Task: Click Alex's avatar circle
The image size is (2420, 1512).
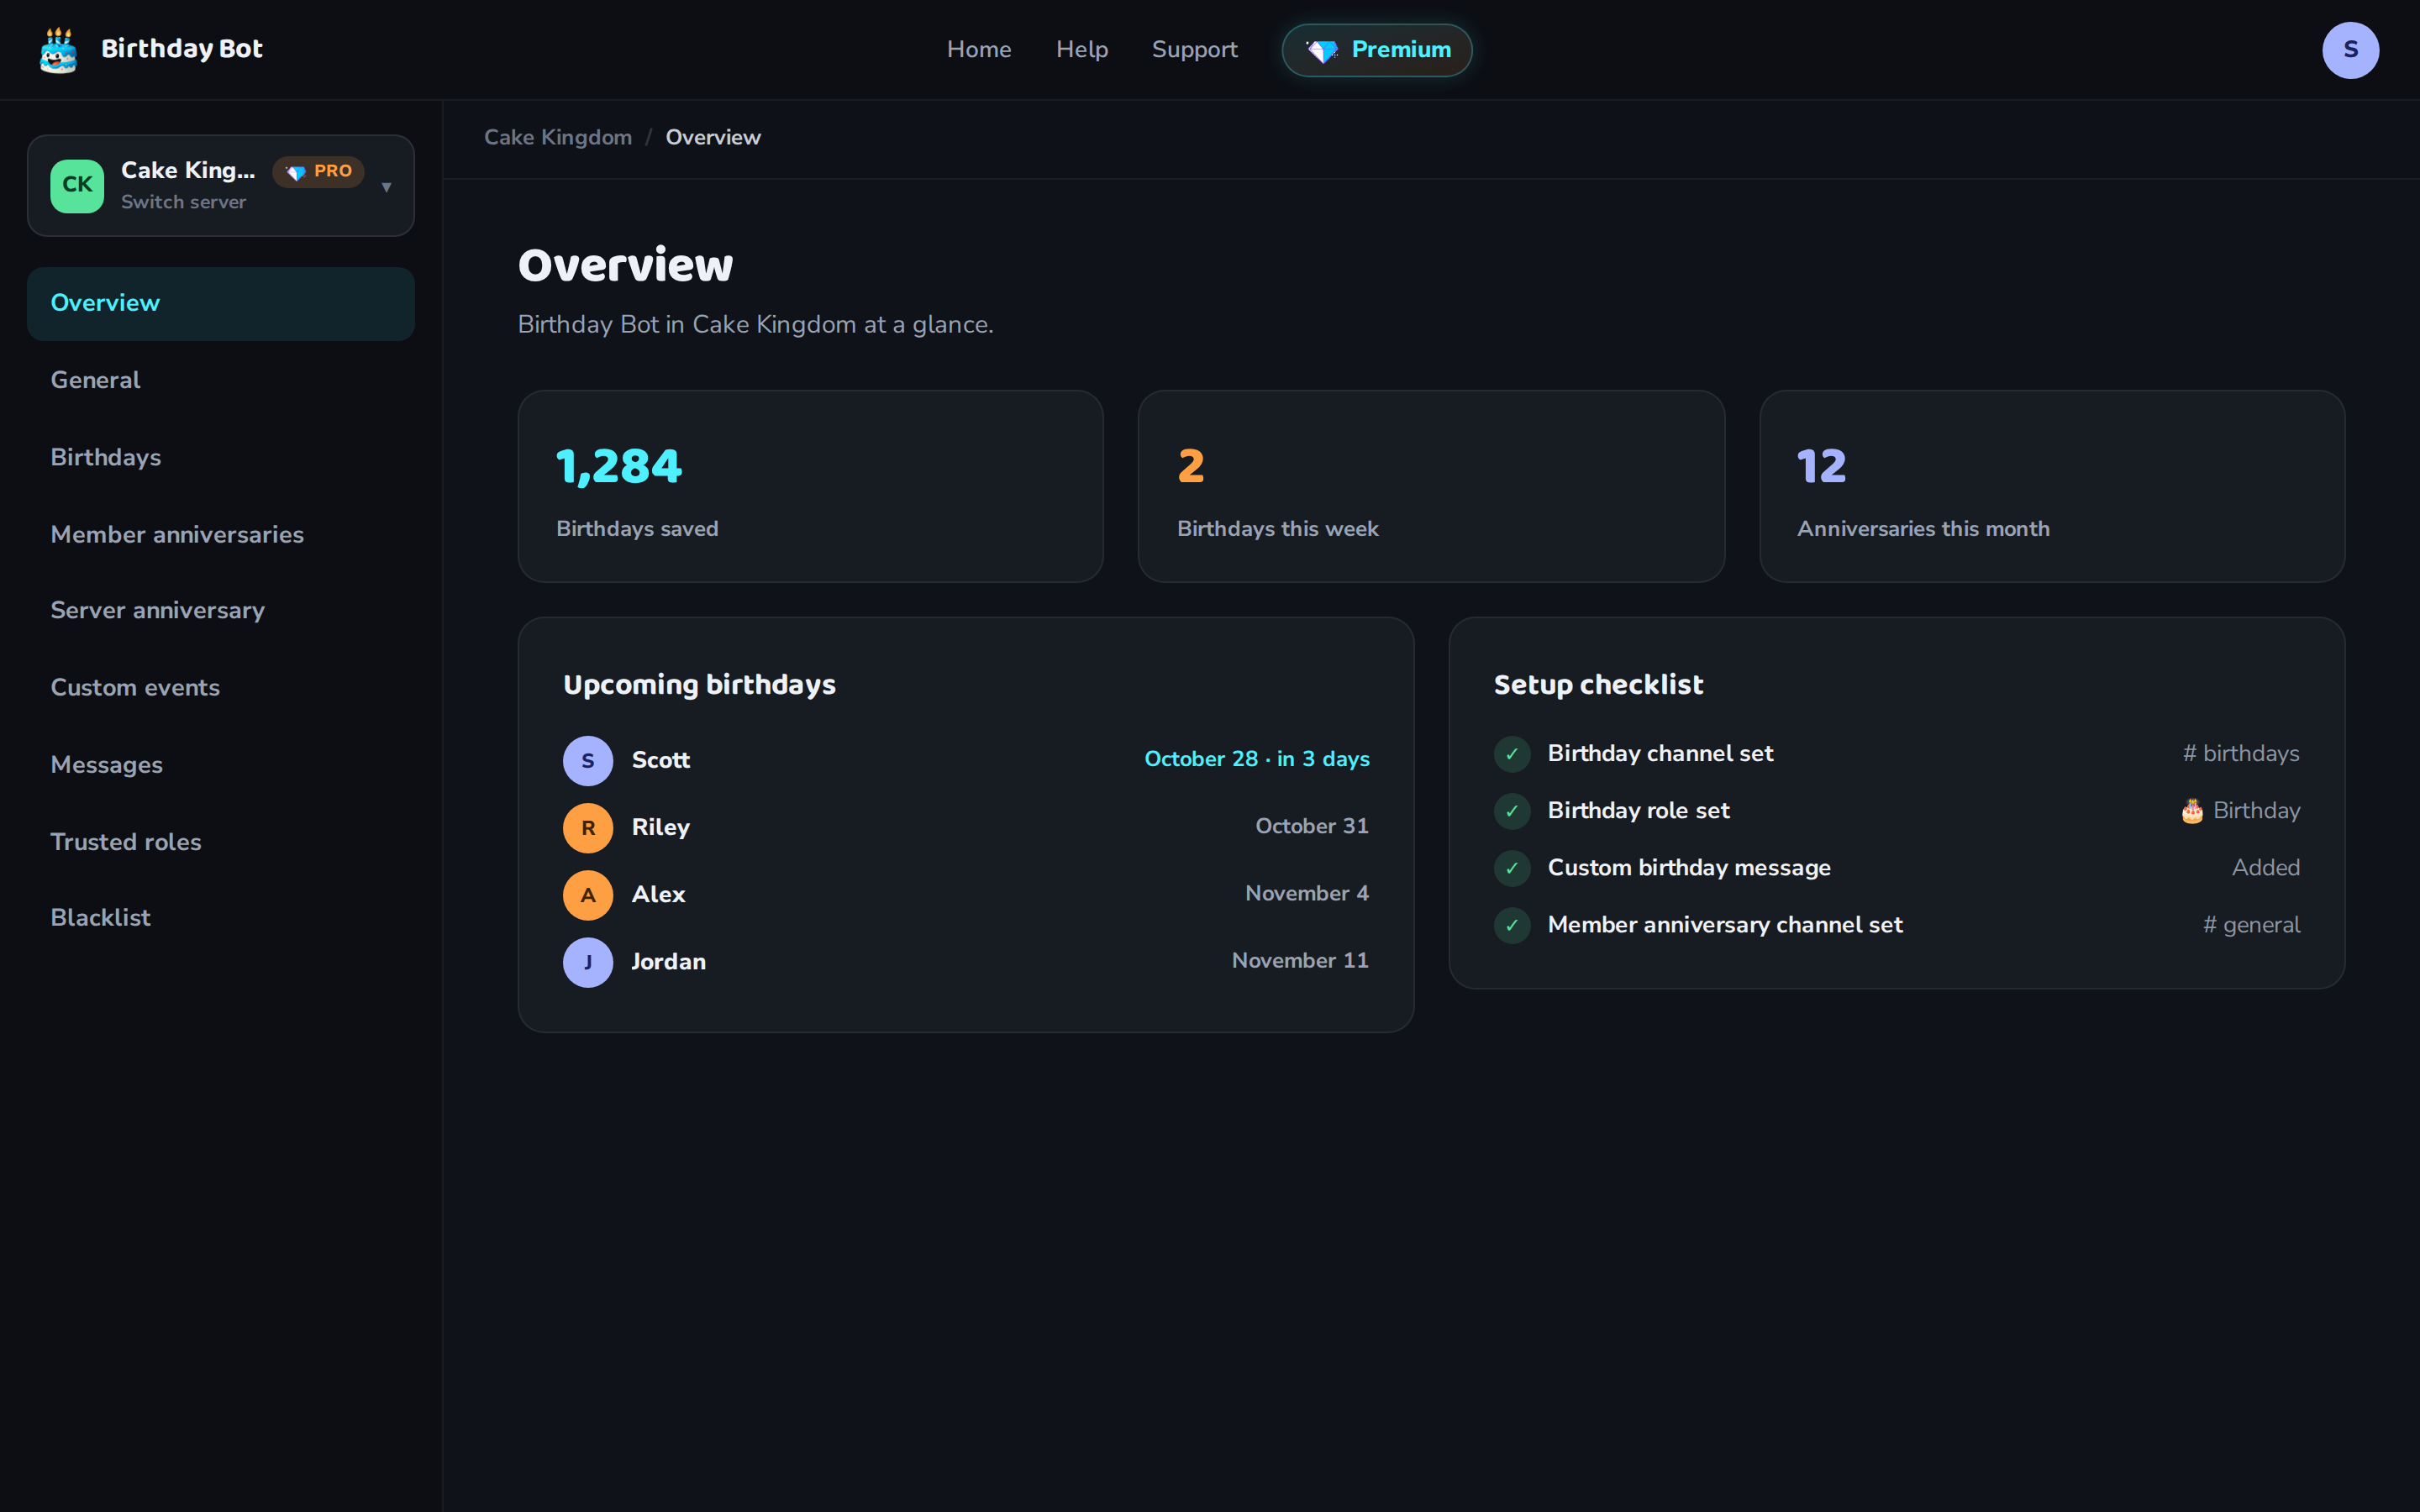Action: pos(588,895)
